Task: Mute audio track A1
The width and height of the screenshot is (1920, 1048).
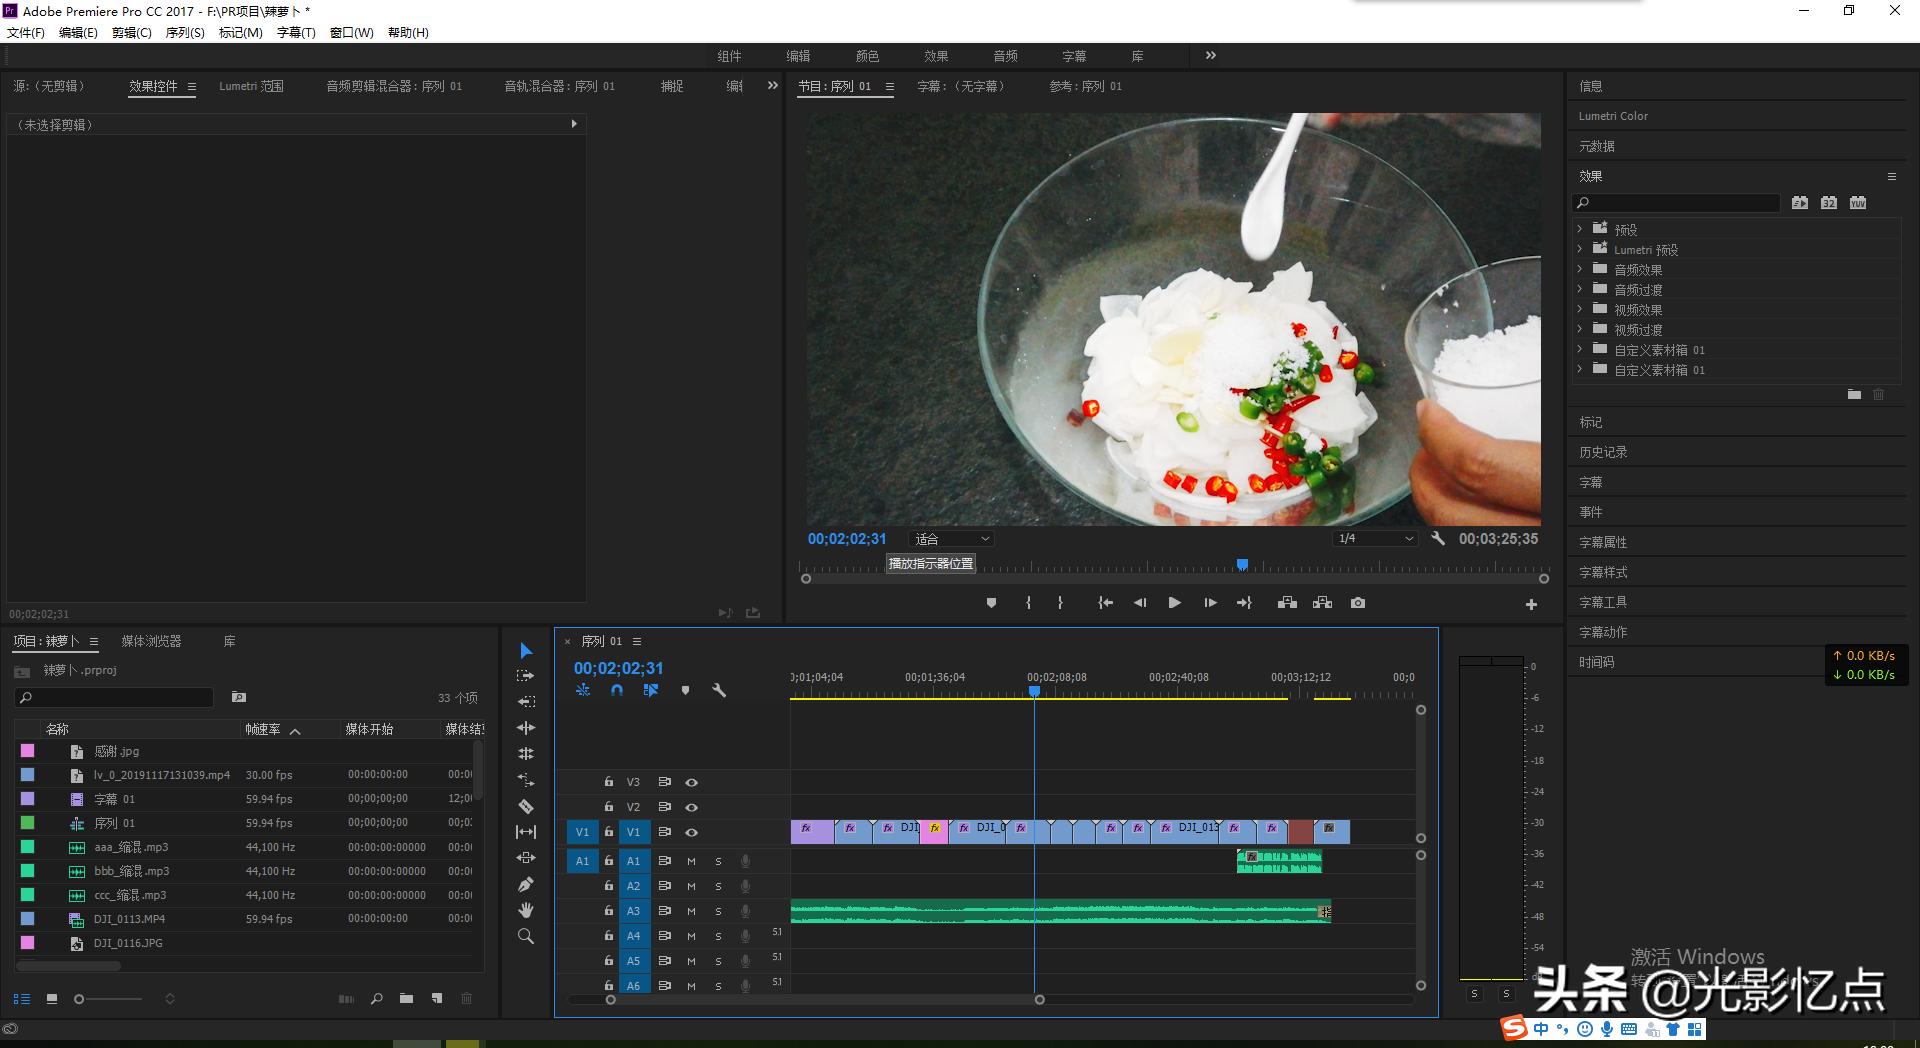Action: (x=691, y=861)
